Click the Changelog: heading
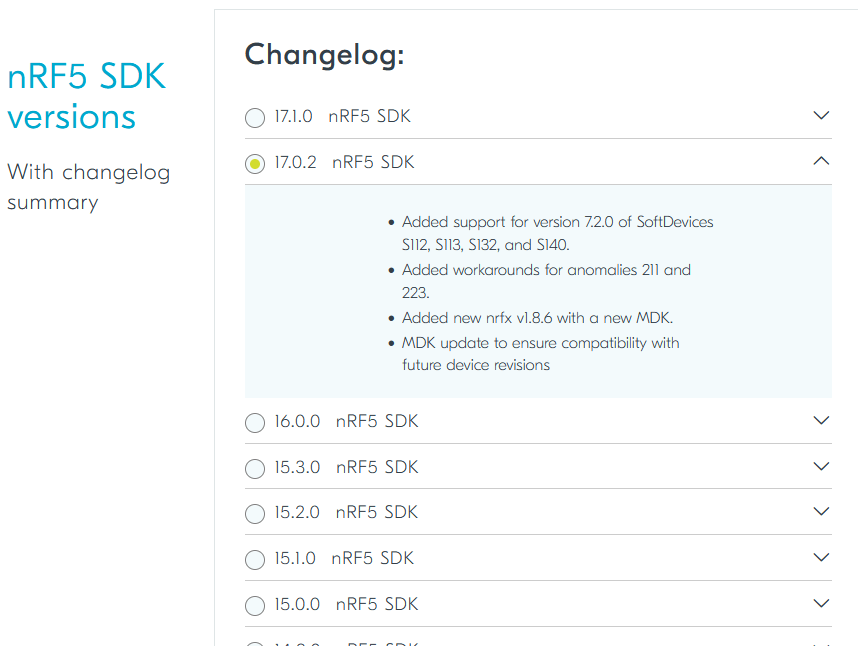This screenshot has width=858, height=646. [x=324, y=55]
